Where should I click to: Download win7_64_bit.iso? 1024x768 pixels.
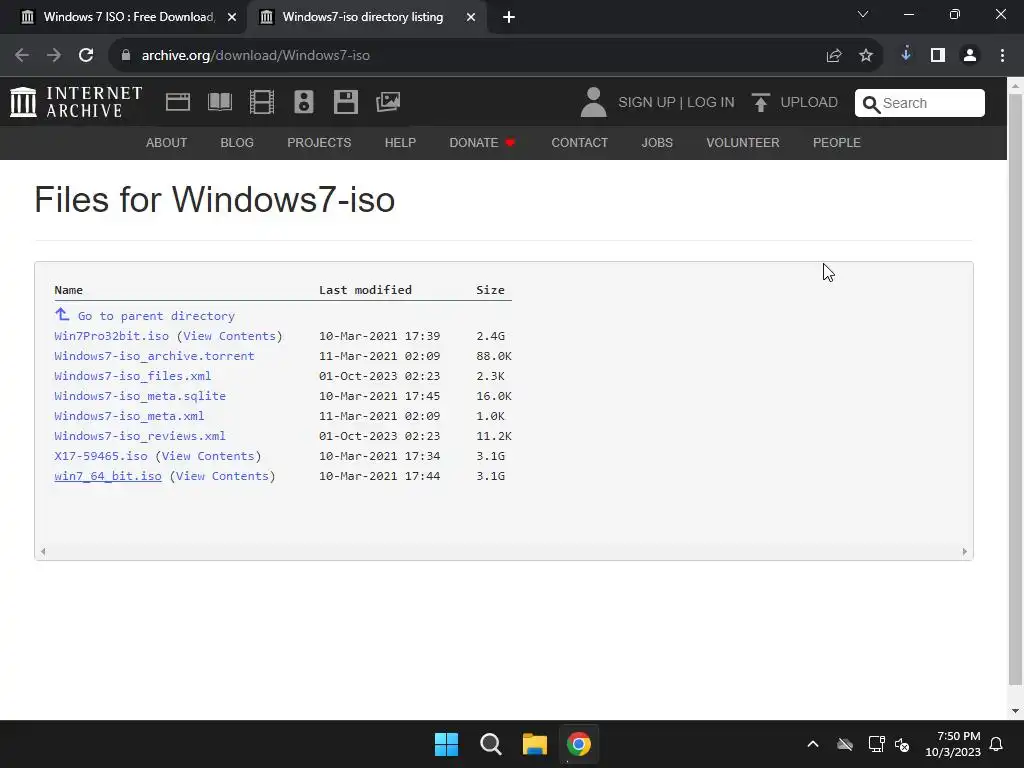click(108, 476)
